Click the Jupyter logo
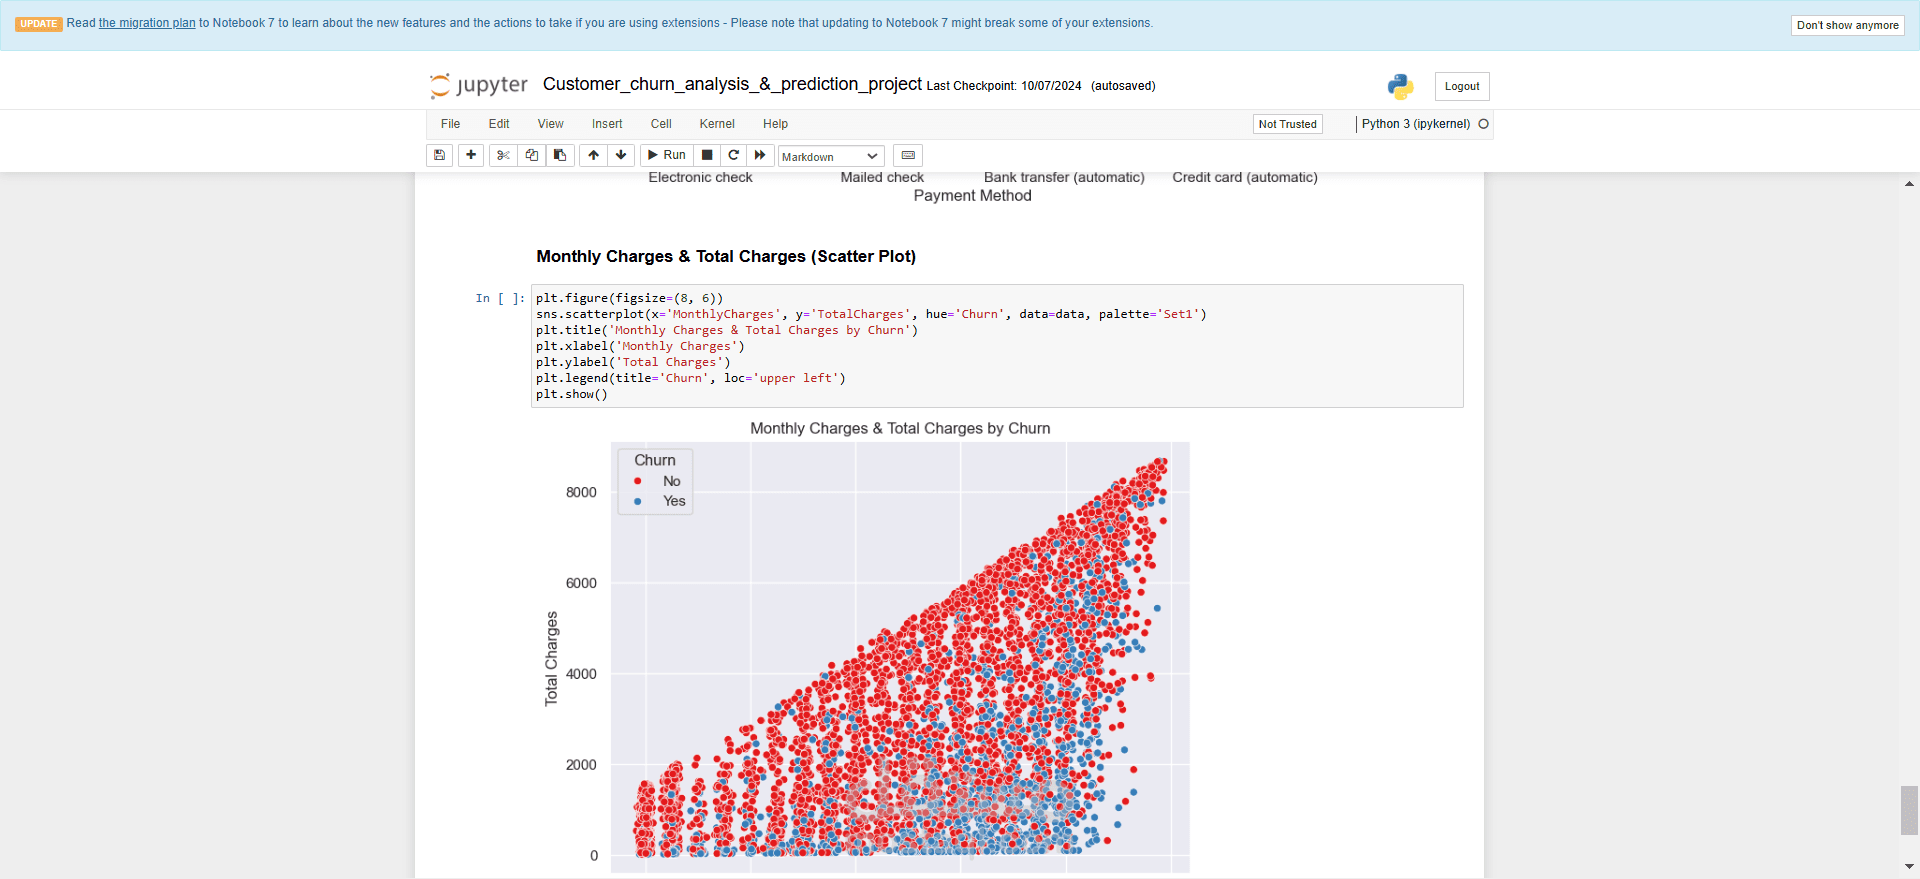The width and height of the screenshot is (1920, 879). [478, 85]
